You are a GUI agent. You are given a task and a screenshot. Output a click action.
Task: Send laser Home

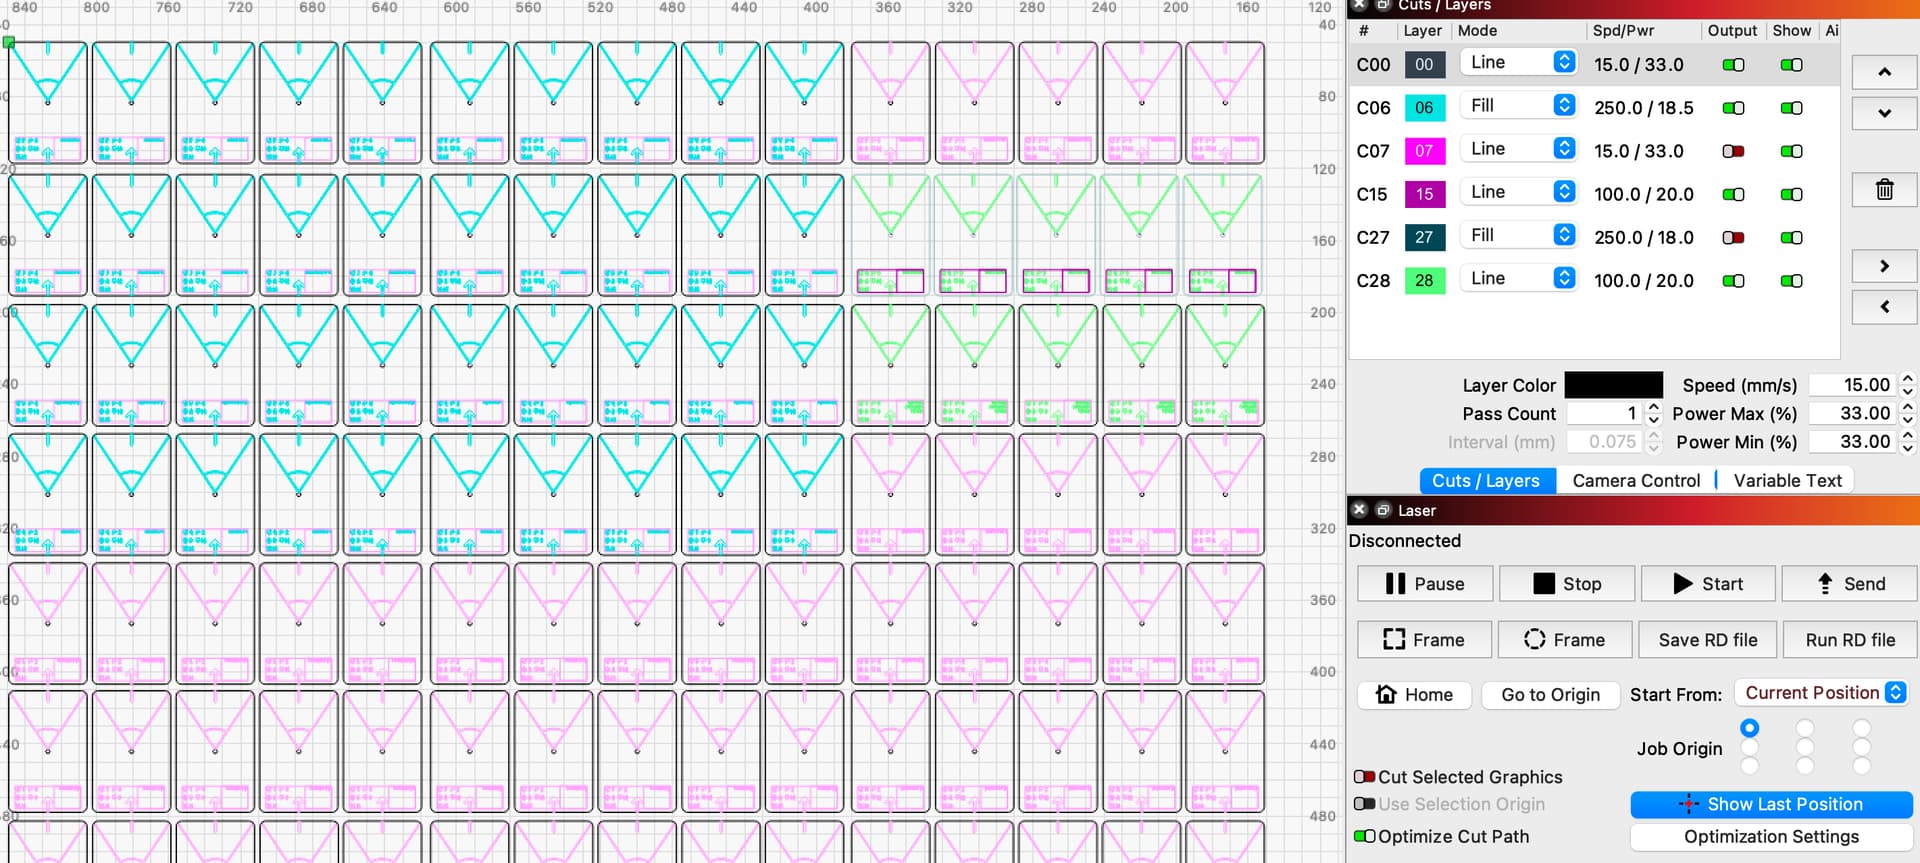click(1414, 695)
